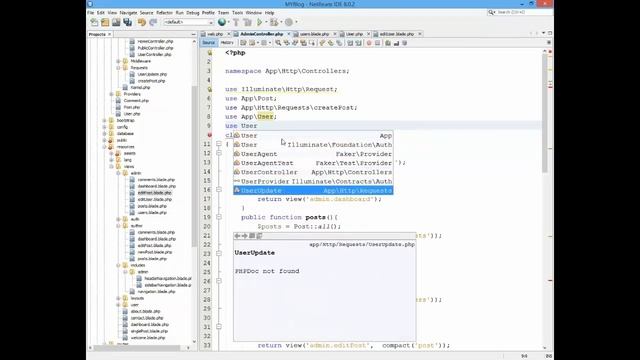The width and height of the screenshot is (640, 360).
Task: Collapse code fold at line 31
Action: 219,327
